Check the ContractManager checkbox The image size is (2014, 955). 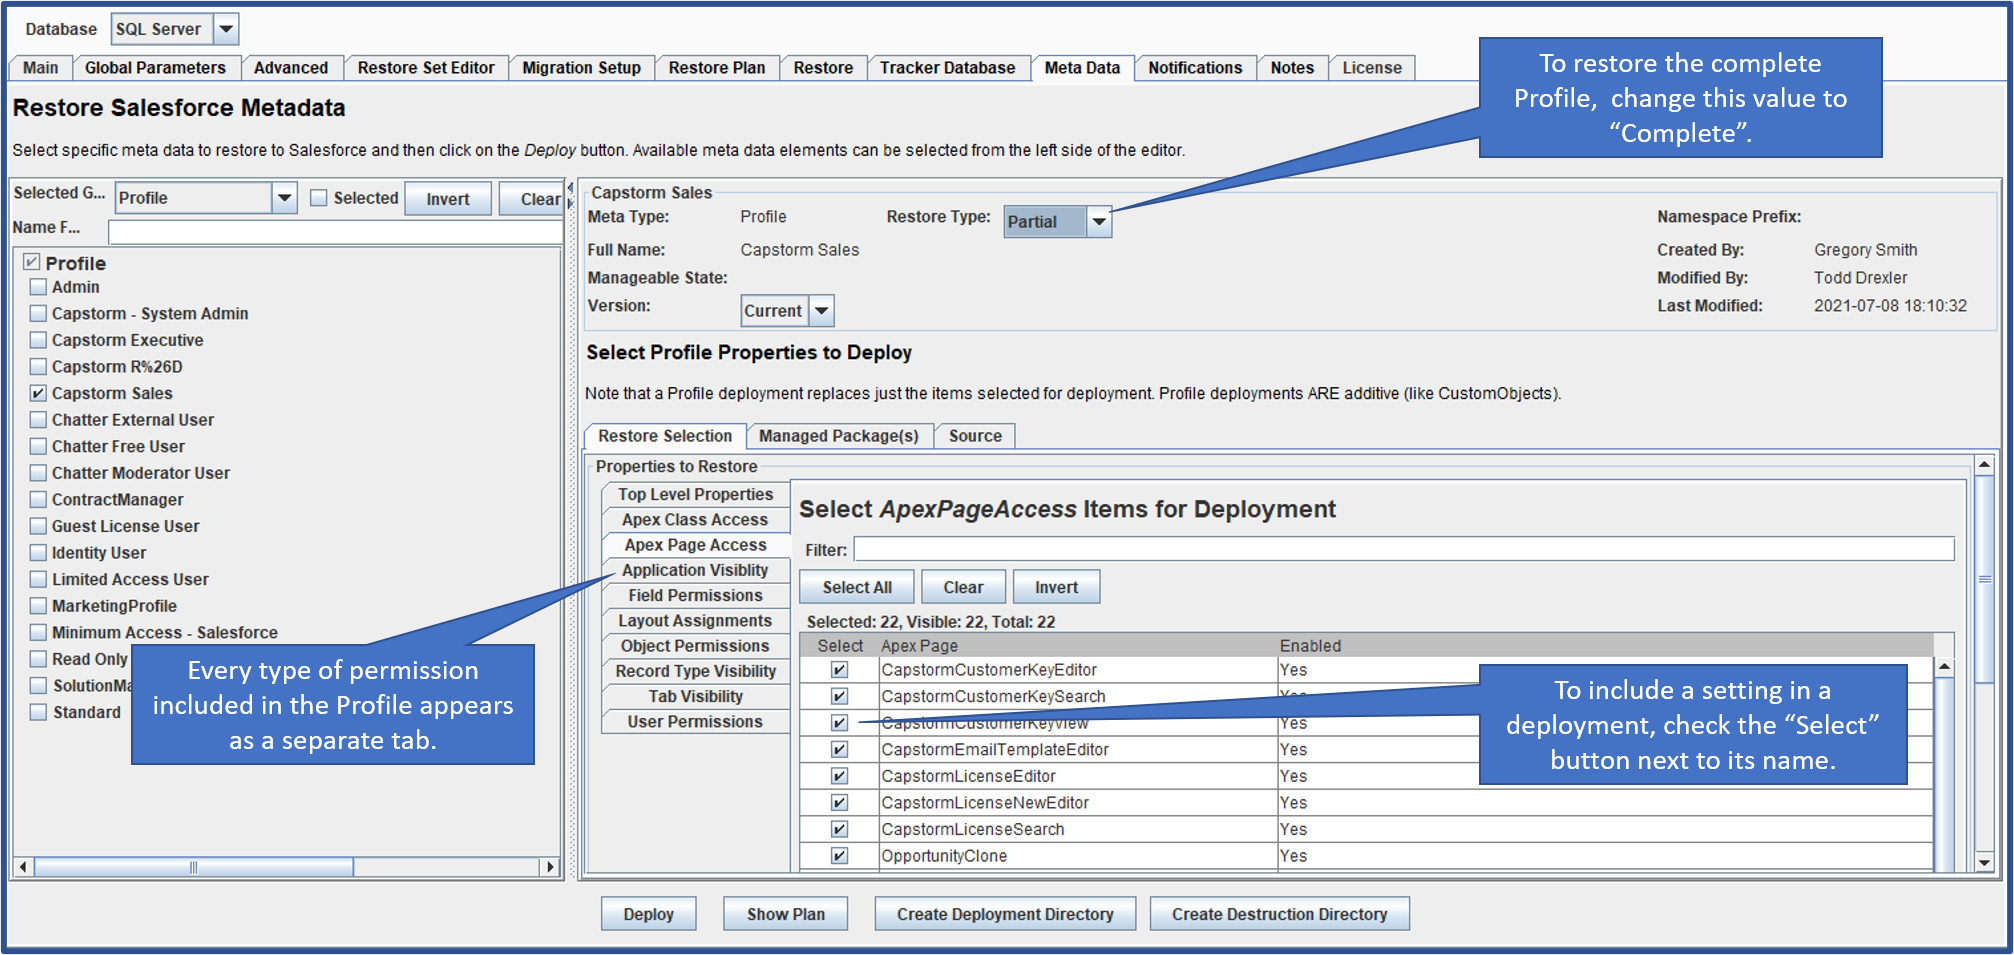click(38, 499)
